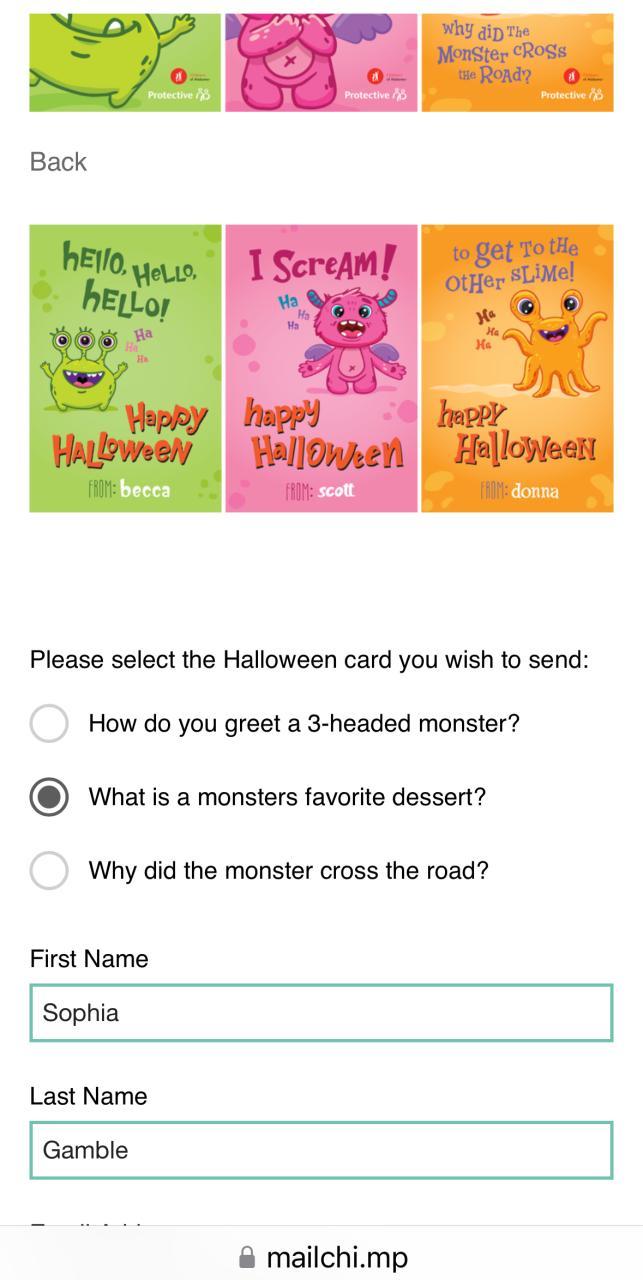The height and width of the screenshot is (1280, 643).
Task: Tap the green three-headed monster card top
Action: click(125, 61)
